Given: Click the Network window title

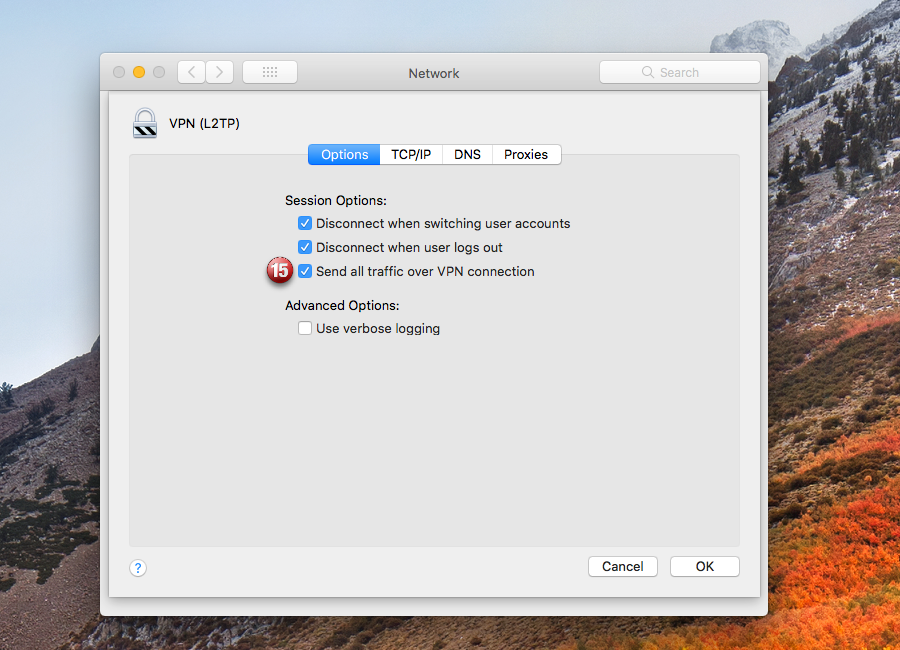Looking at the screenshot, I should tap(434, 73).
